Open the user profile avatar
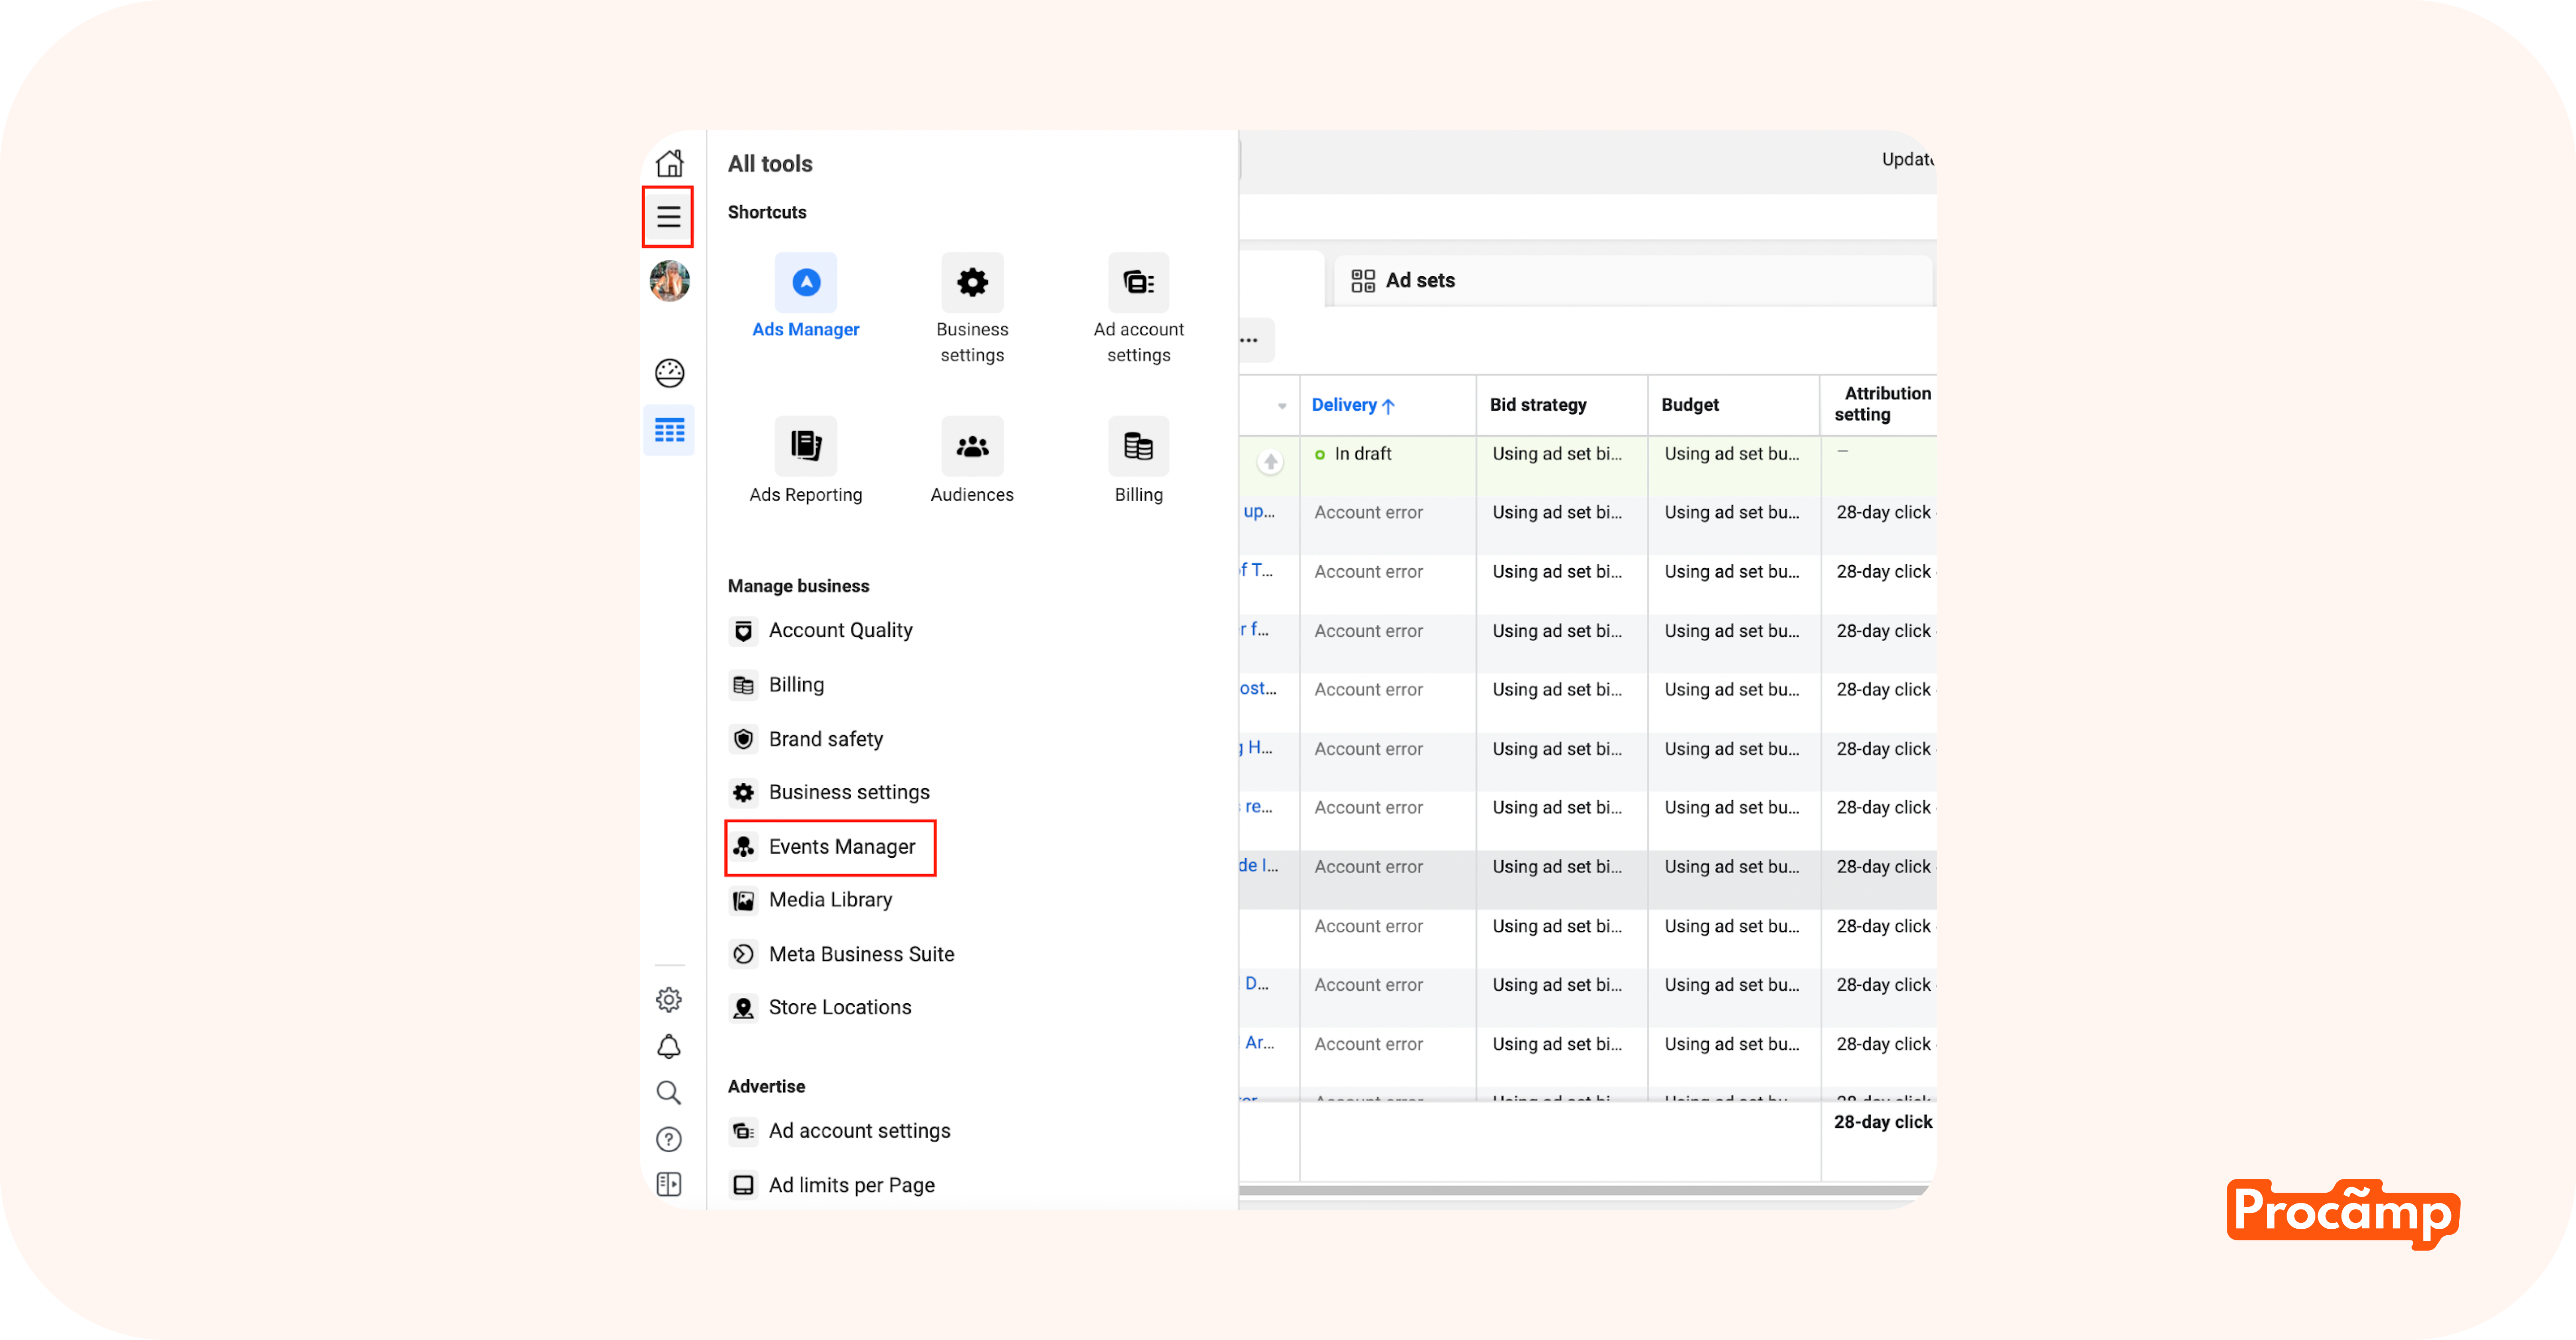This screenshot has height=1340, width=2576. (669, 281)
